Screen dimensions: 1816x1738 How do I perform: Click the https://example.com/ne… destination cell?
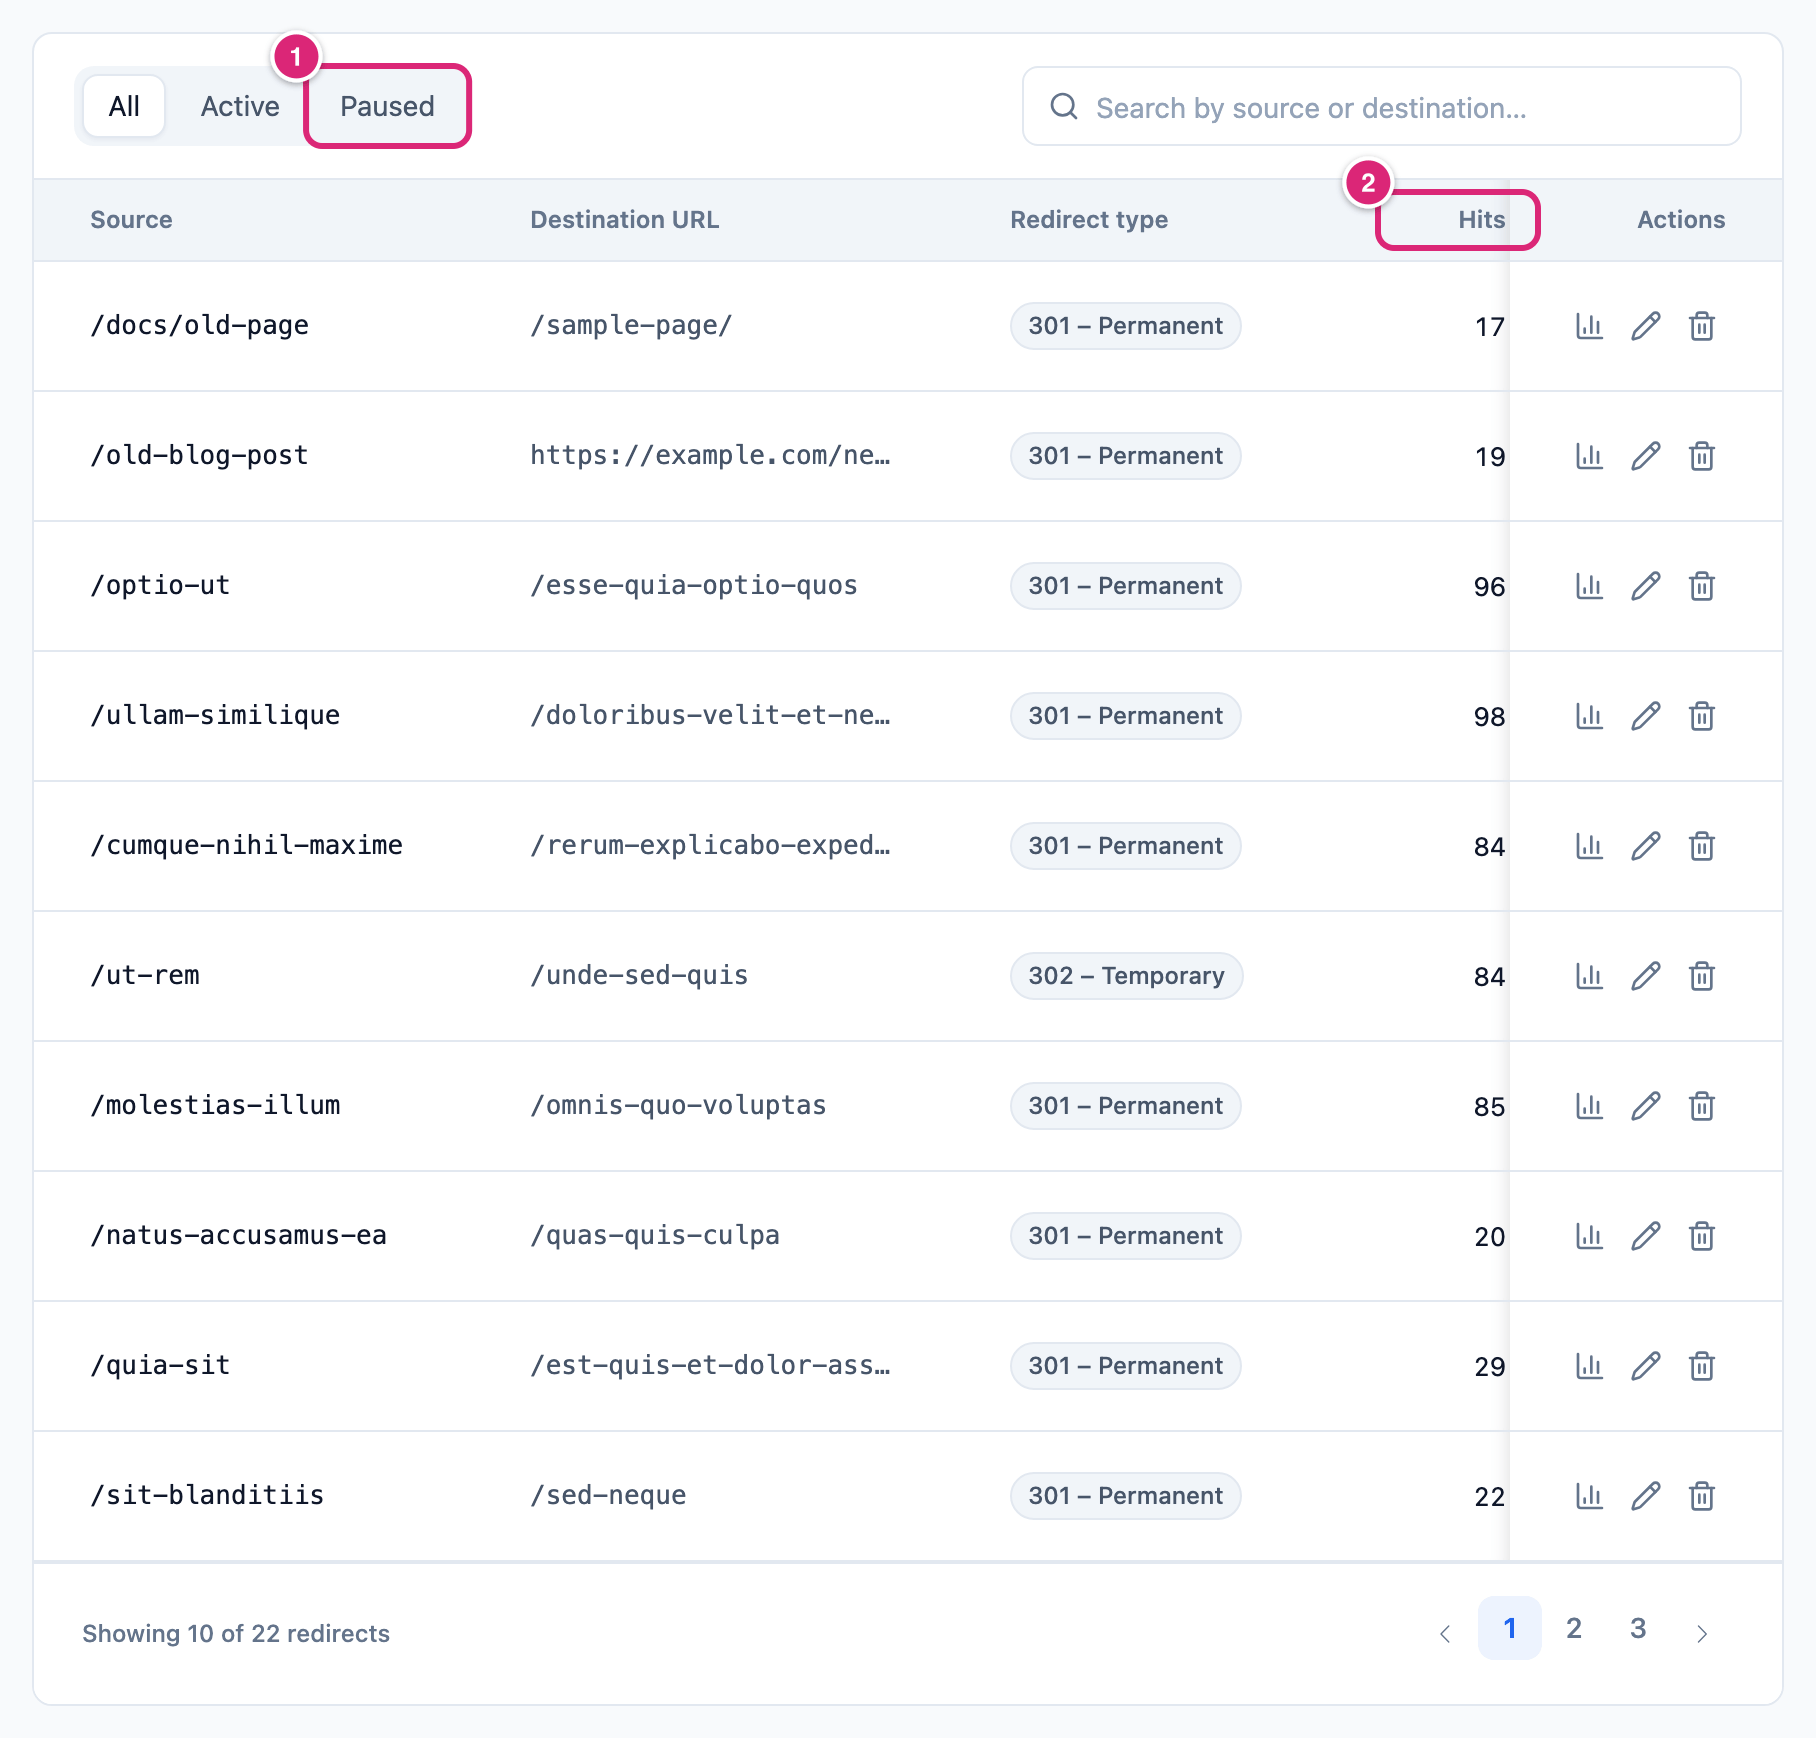[710, 456]
